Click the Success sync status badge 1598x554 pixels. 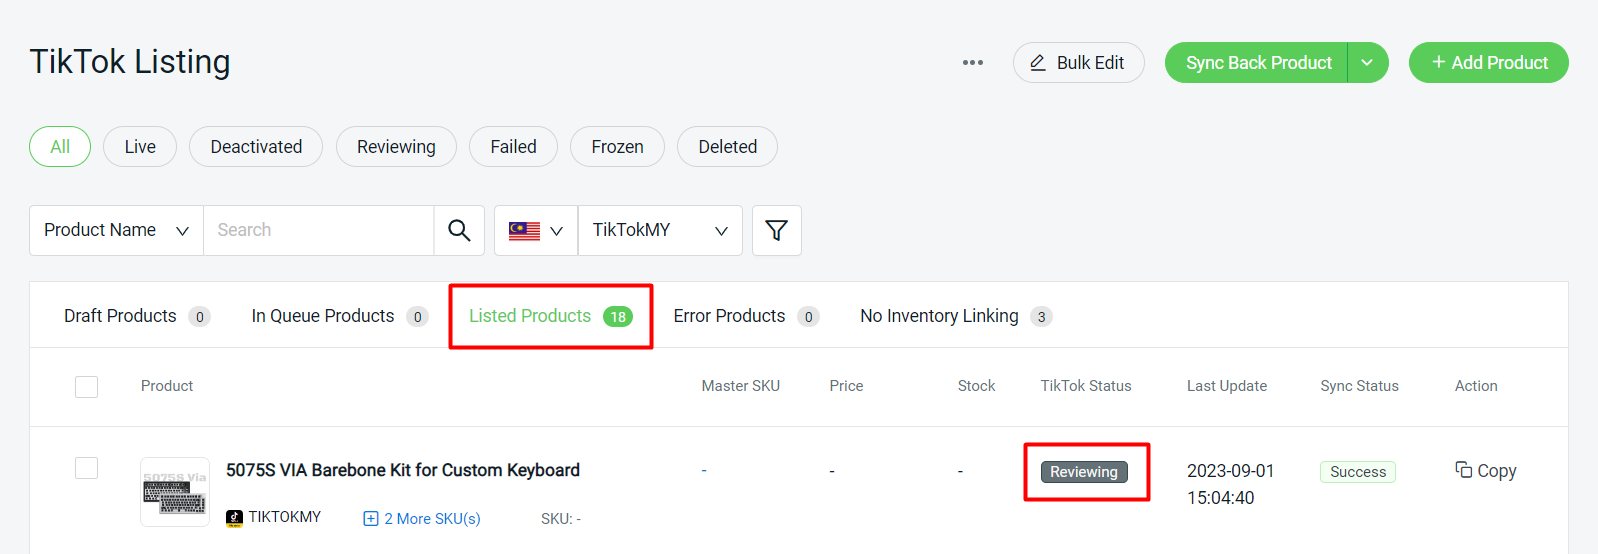coord(1357,472)
